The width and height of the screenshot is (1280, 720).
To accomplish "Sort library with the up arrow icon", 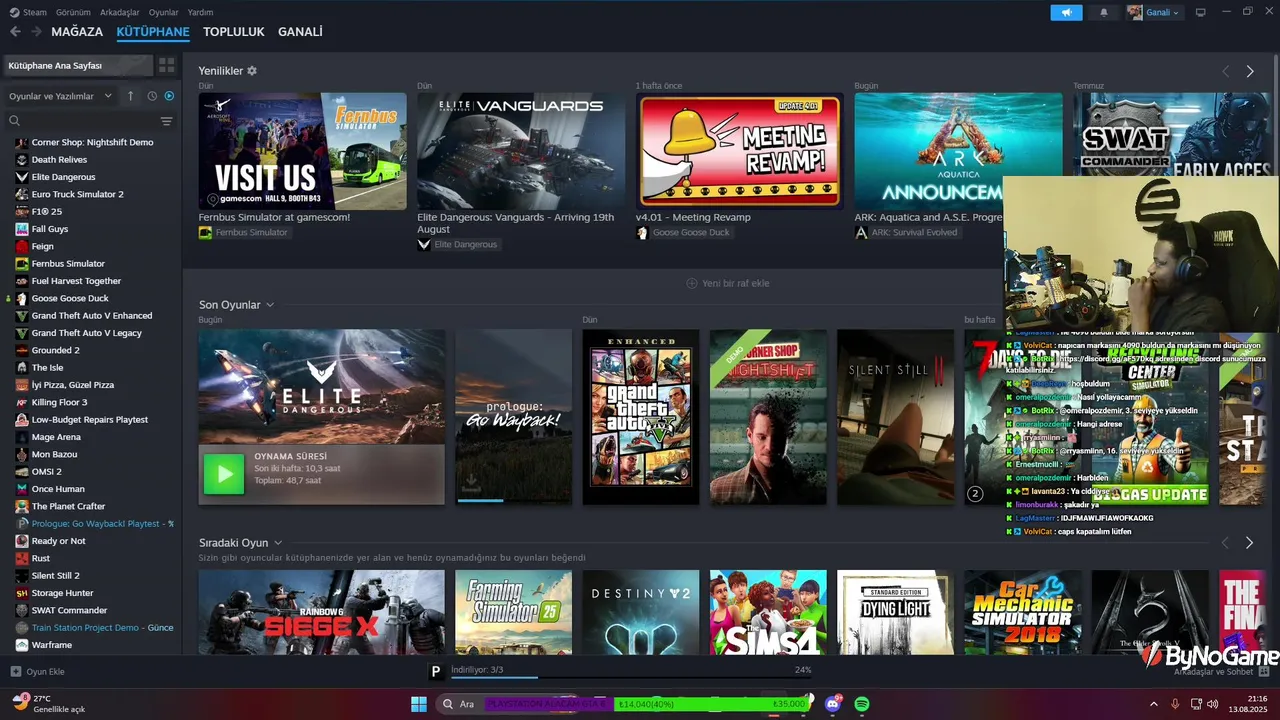I will (x=130, y=96).
